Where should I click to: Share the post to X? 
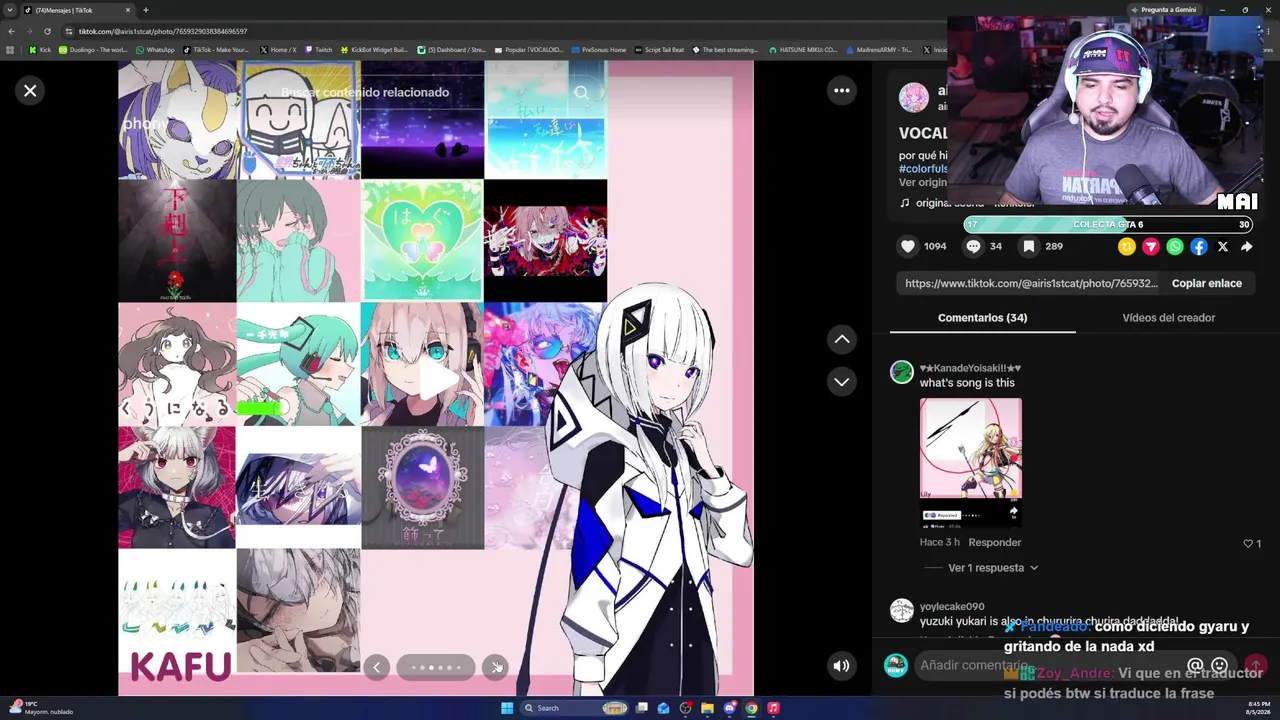tap(1223, 247)
